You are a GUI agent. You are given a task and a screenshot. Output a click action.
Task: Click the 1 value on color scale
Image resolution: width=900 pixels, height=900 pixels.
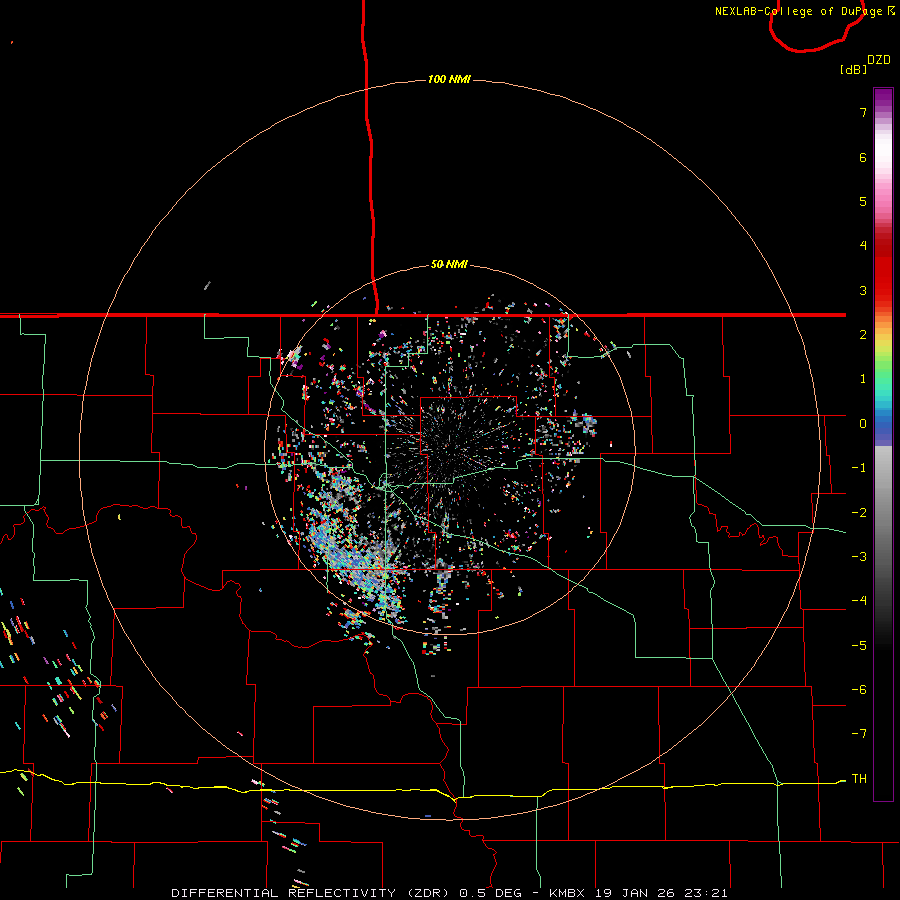(x=863, y=379)
